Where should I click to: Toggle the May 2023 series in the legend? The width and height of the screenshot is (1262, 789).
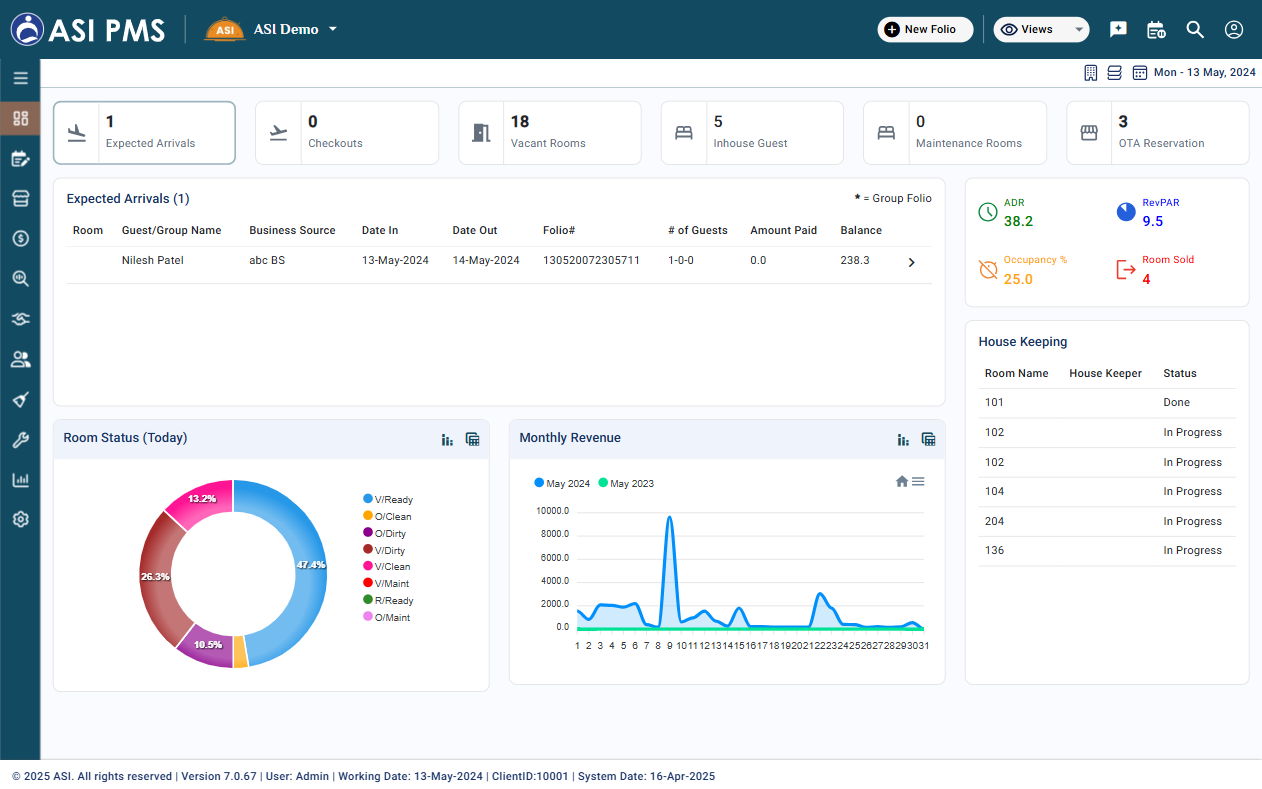pyautogui.click(x=626, y=483)
